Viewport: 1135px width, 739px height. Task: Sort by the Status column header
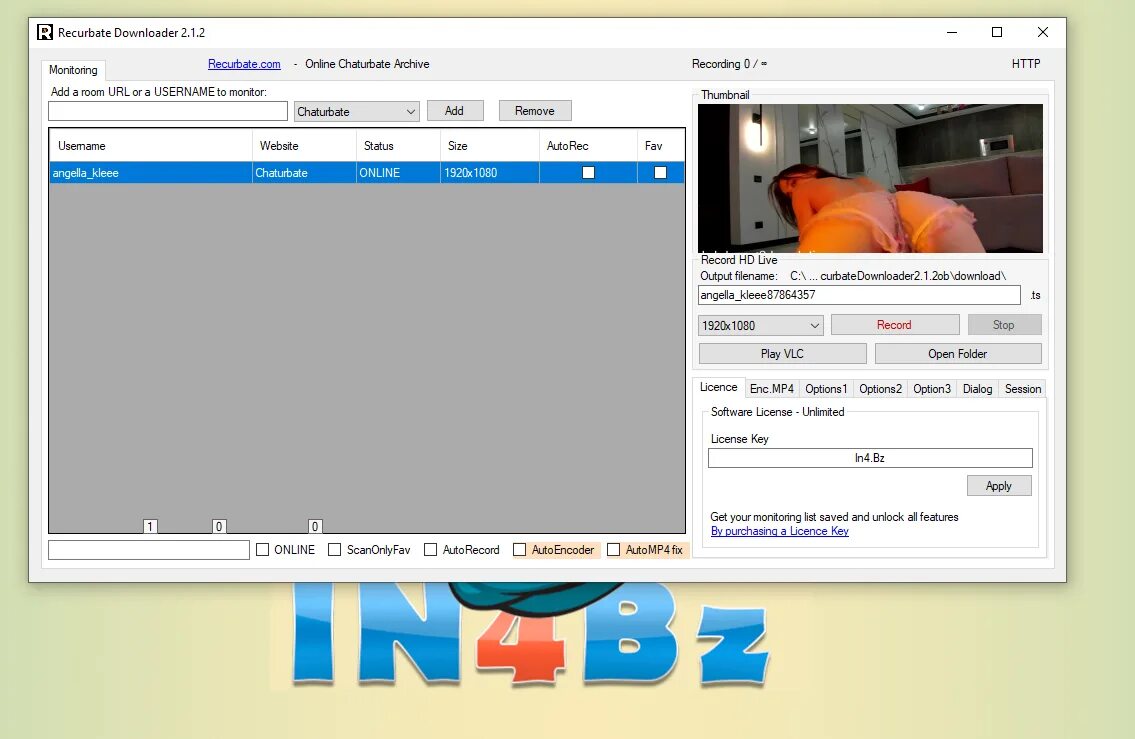tap(398, 145)
